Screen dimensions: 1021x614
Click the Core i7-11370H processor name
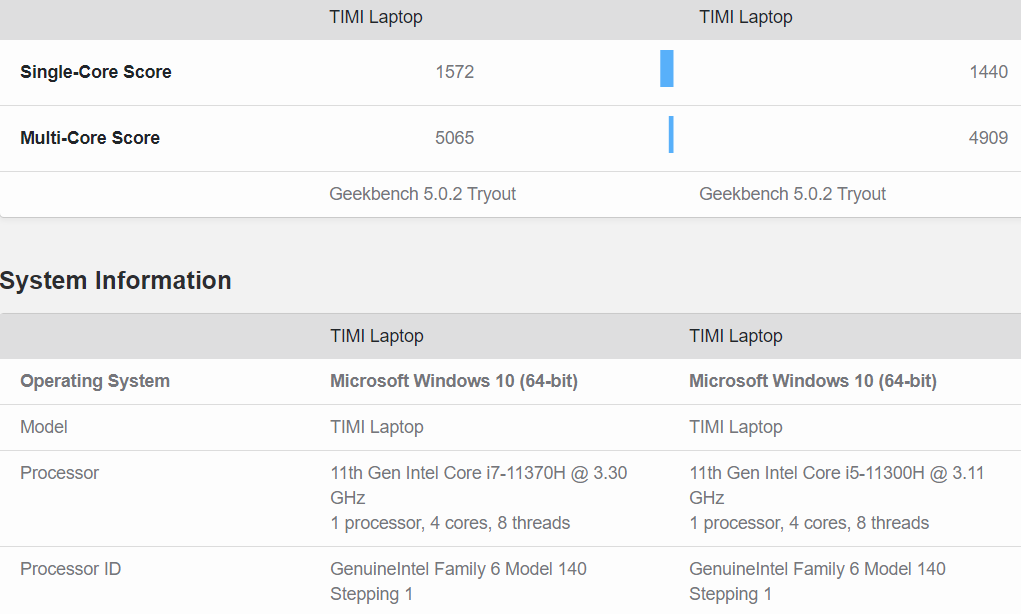point(478,473)
